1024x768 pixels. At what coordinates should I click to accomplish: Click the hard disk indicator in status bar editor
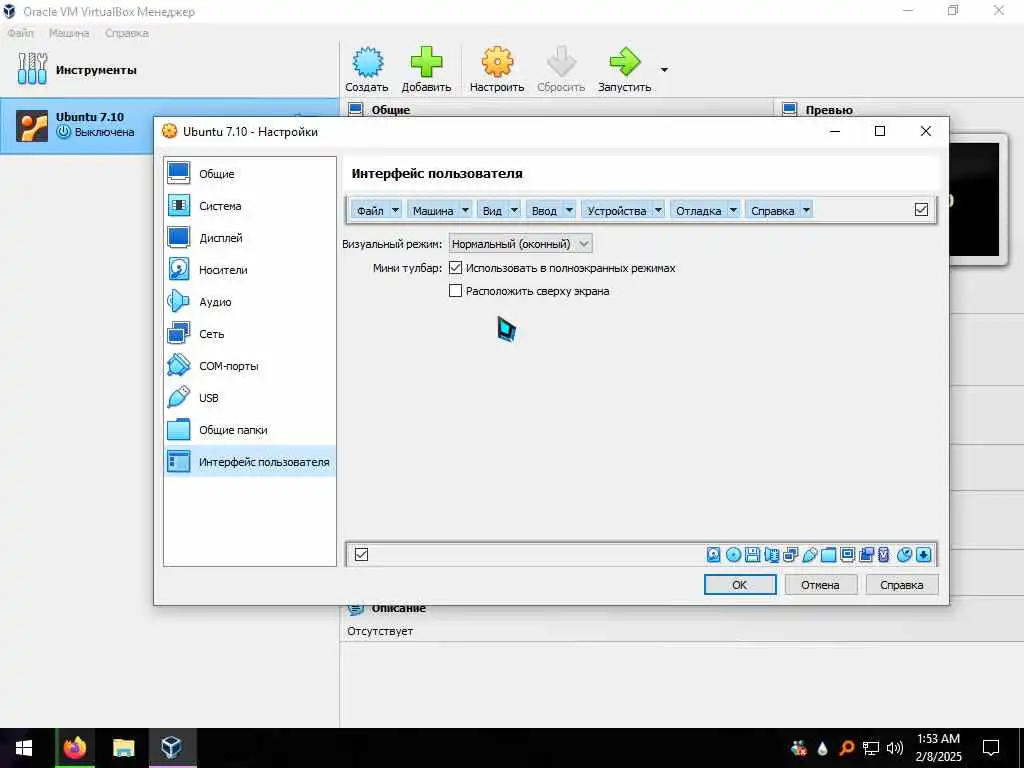pyautogui.click(x=714, y=554)
